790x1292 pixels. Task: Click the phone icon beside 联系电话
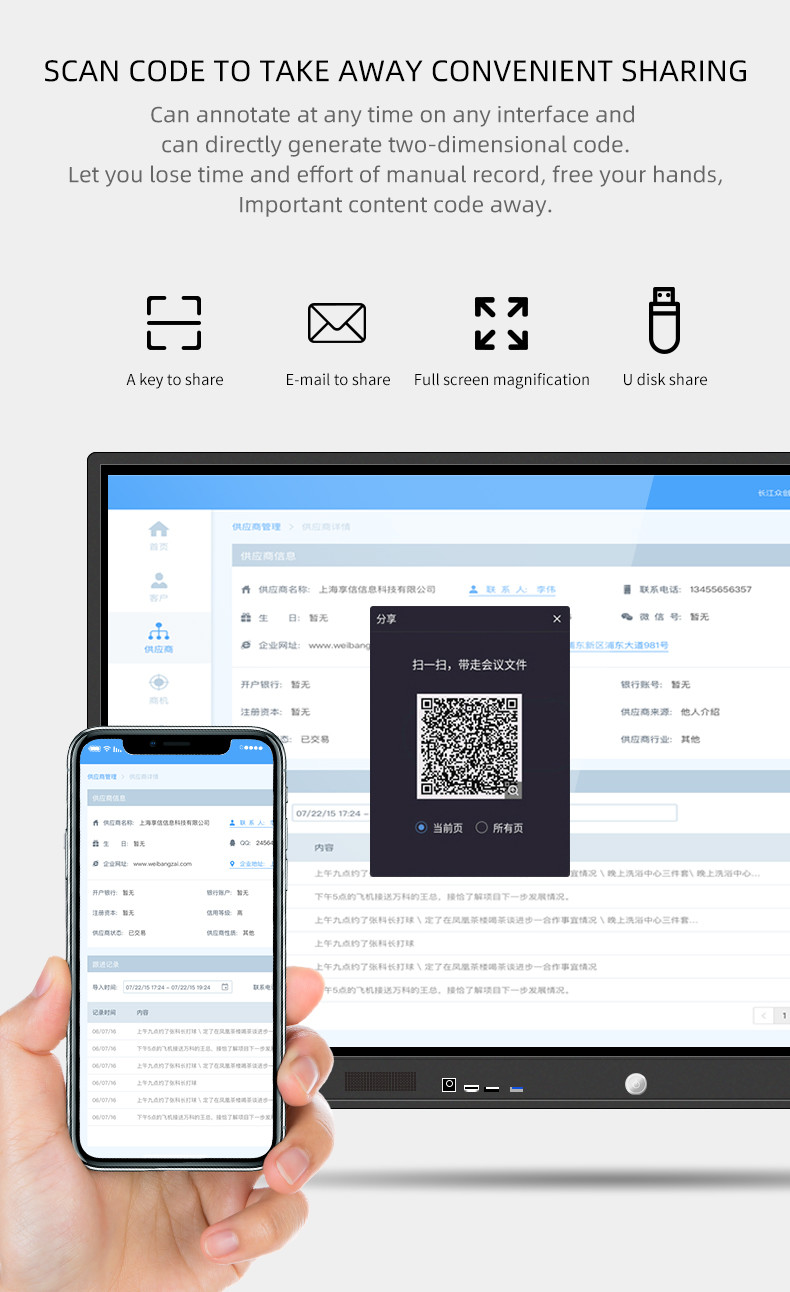[627, 590]
